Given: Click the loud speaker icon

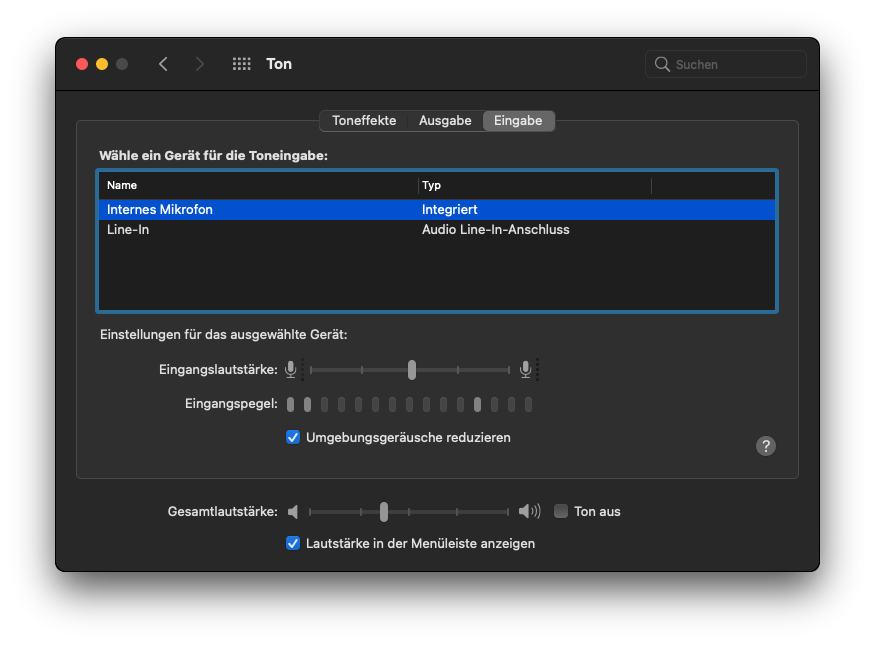Looking at the screenshot, I should tap(528, 512).
